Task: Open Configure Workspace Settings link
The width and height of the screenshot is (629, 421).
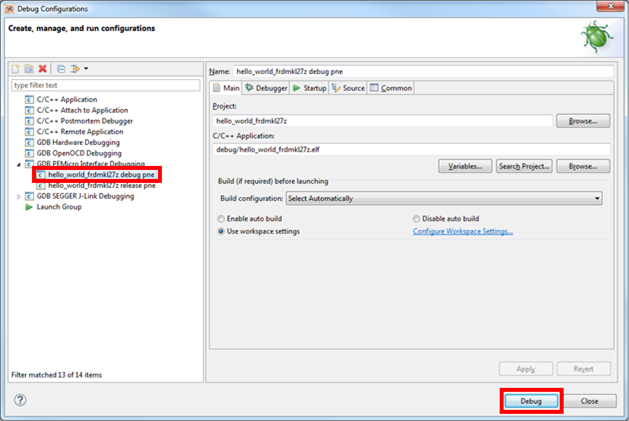Action: (463, 231)
